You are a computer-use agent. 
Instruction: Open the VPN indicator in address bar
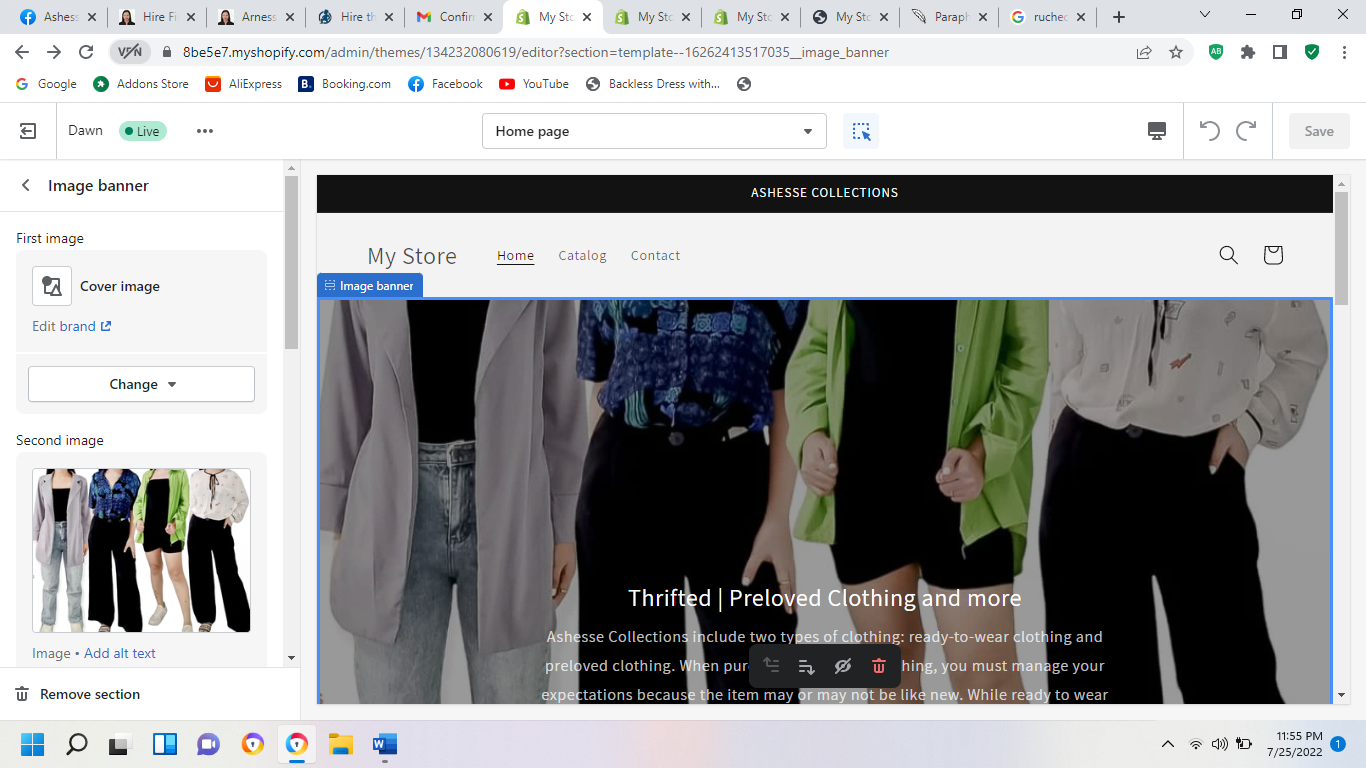pyautogui.click(x=130, y=52)
